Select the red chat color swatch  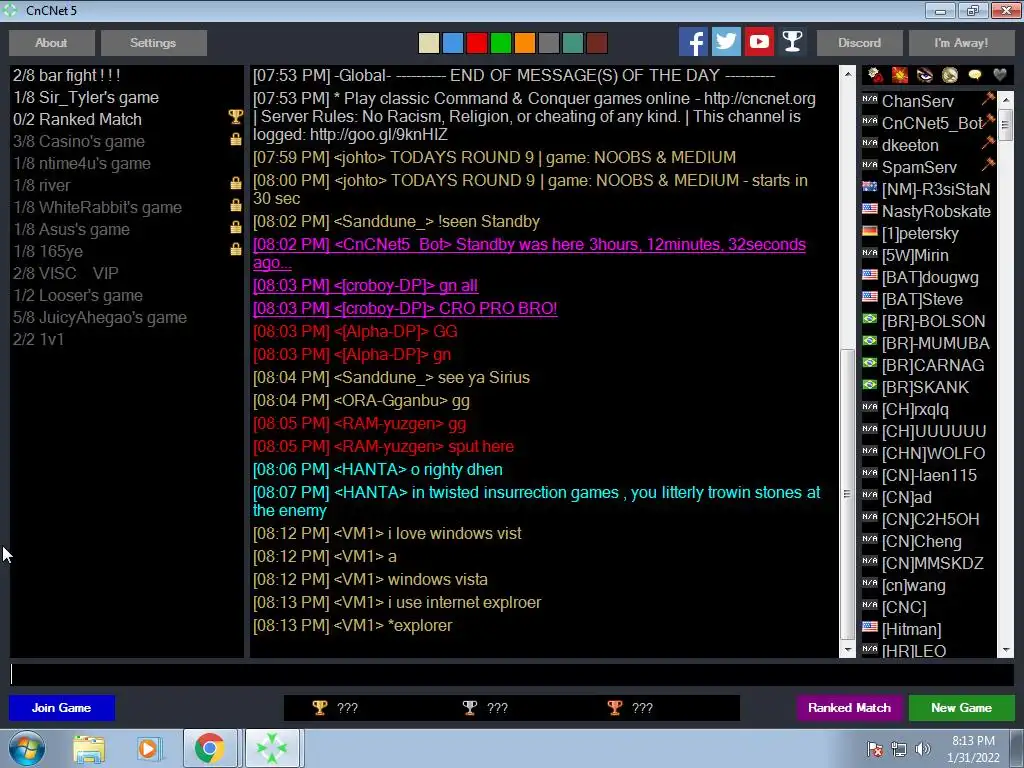coord(477,43)
